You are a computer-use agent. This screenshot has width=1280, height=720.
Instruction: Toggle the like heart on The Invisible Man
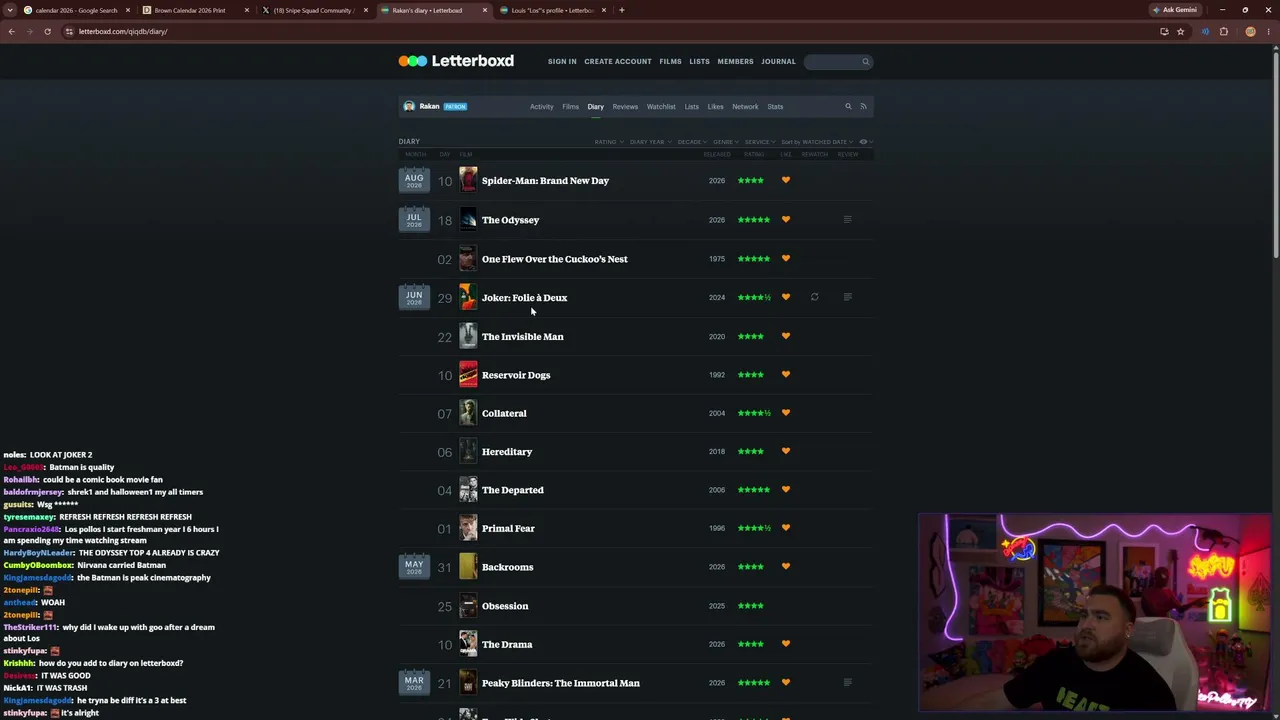[786, 336]
